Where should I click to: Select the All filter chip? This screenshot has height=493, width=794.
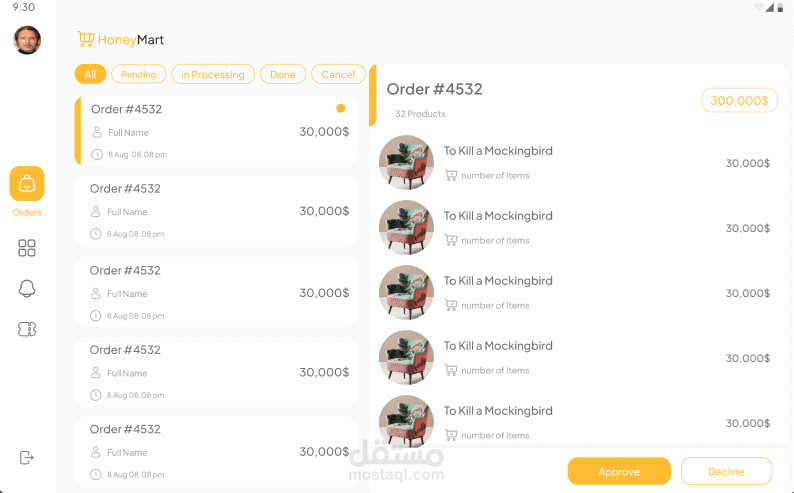pos(90,74)
